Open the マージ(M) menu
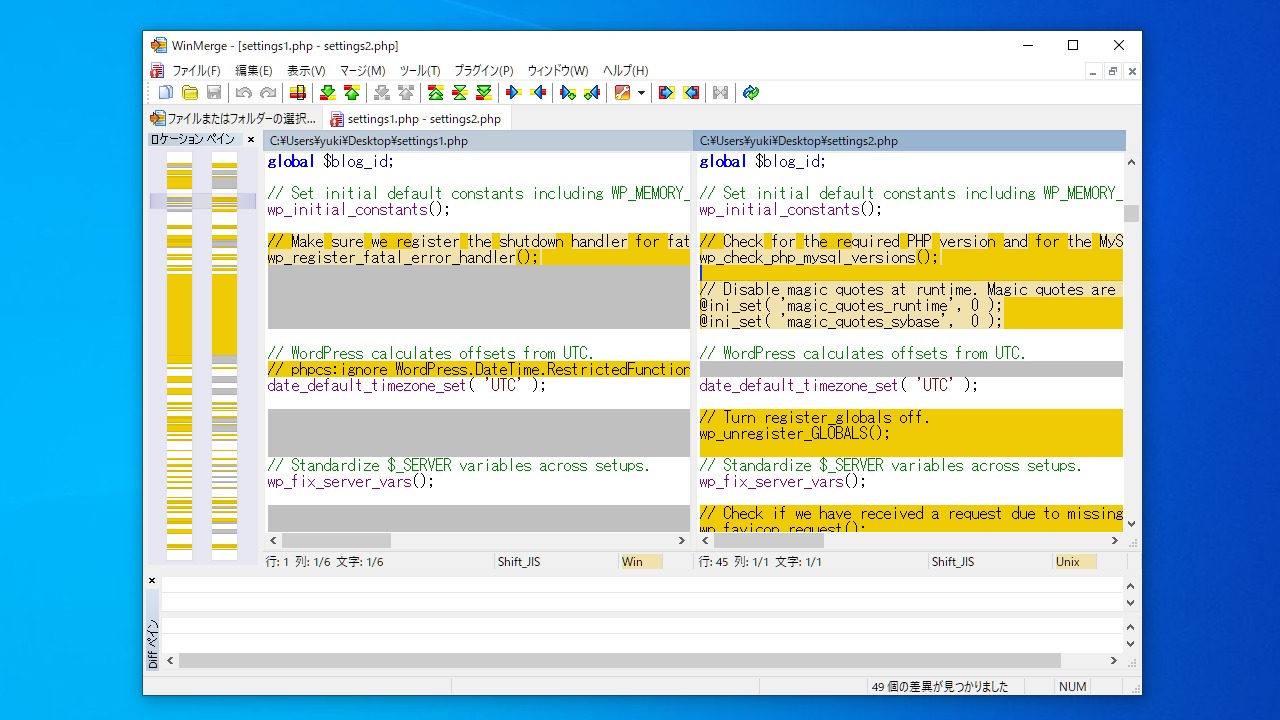Image resolution: width=1280 pixels, height=720 pixels. pos(362,71)
